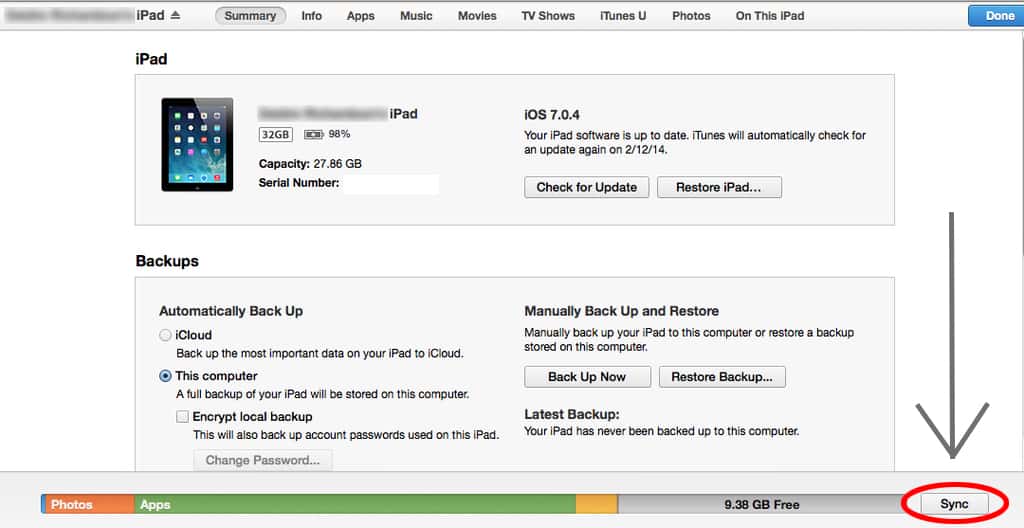Open the Summary tab
The image size is (1024, 528).
[x=250, y=16]
